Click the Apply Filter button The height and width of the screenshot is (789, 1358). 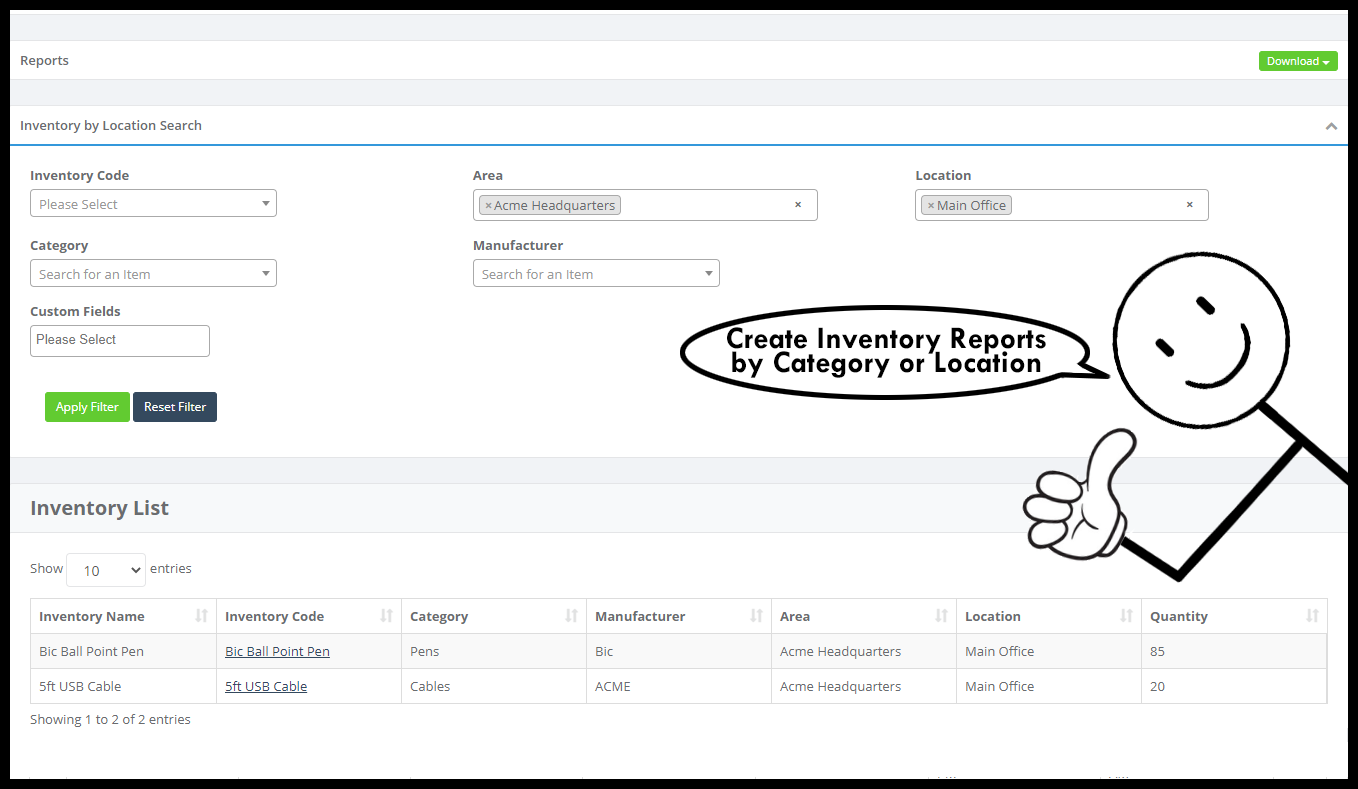click(x=87, y=407)
